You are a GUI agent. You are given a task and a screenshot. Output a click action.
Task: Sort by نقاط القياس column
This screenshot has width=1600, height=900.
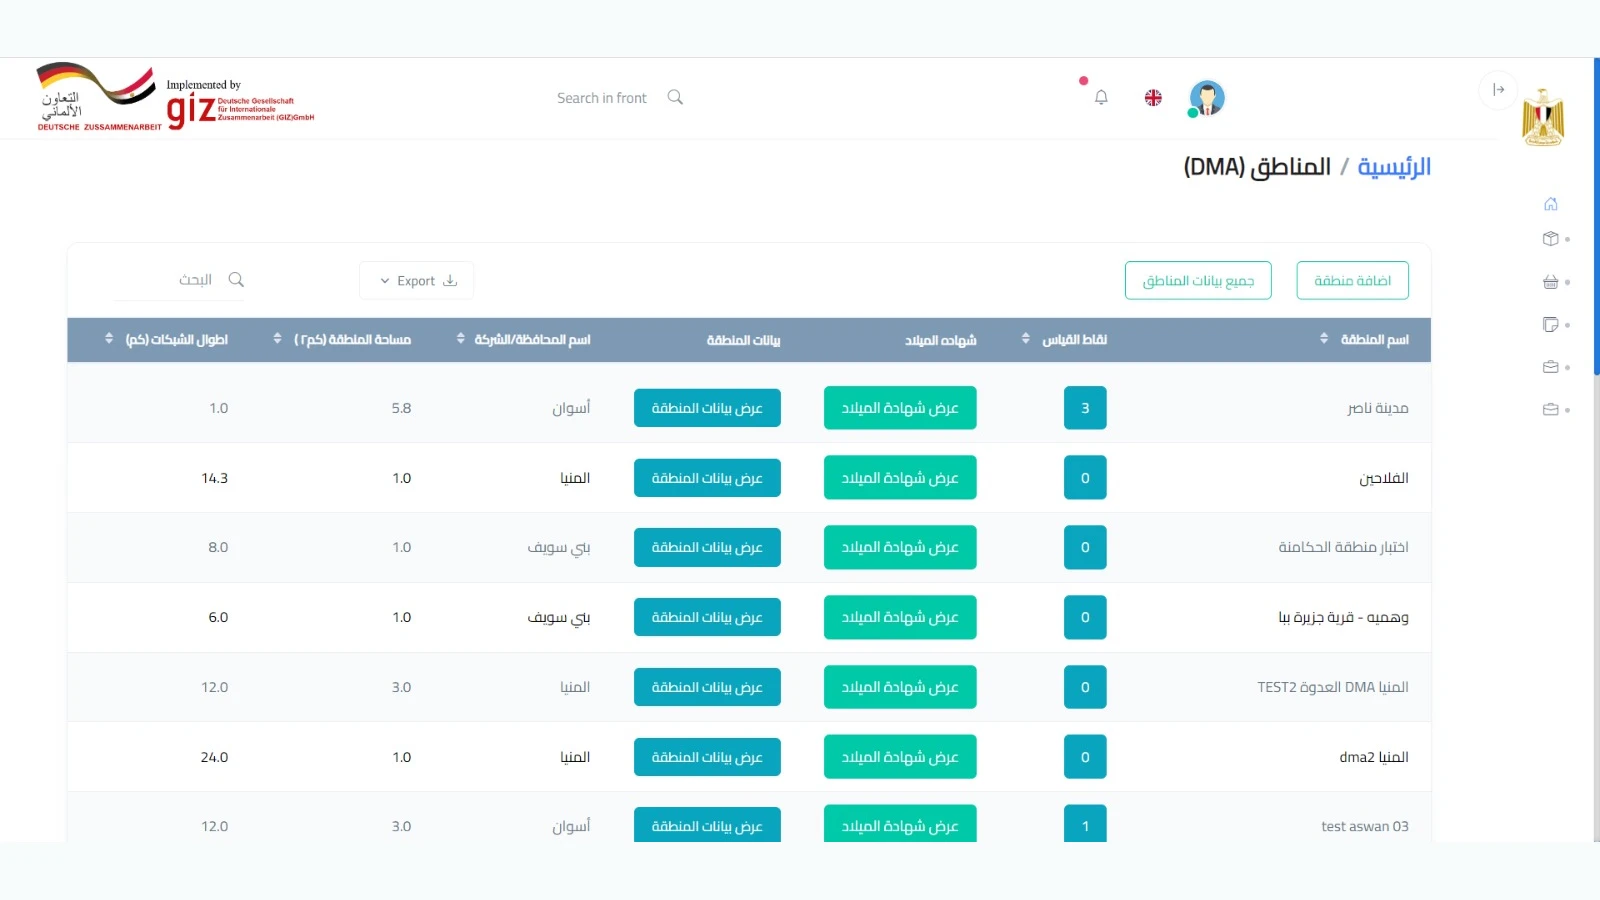click(1026, 339)
